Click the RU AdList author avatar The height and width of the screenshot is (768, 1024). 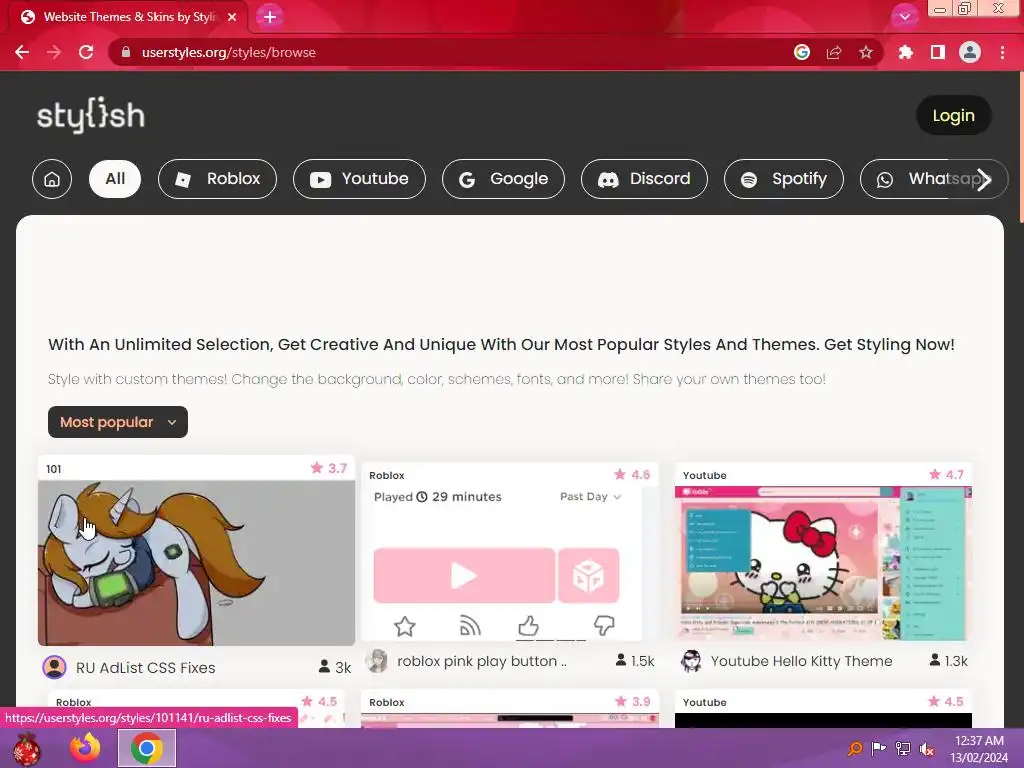[54, 667]
